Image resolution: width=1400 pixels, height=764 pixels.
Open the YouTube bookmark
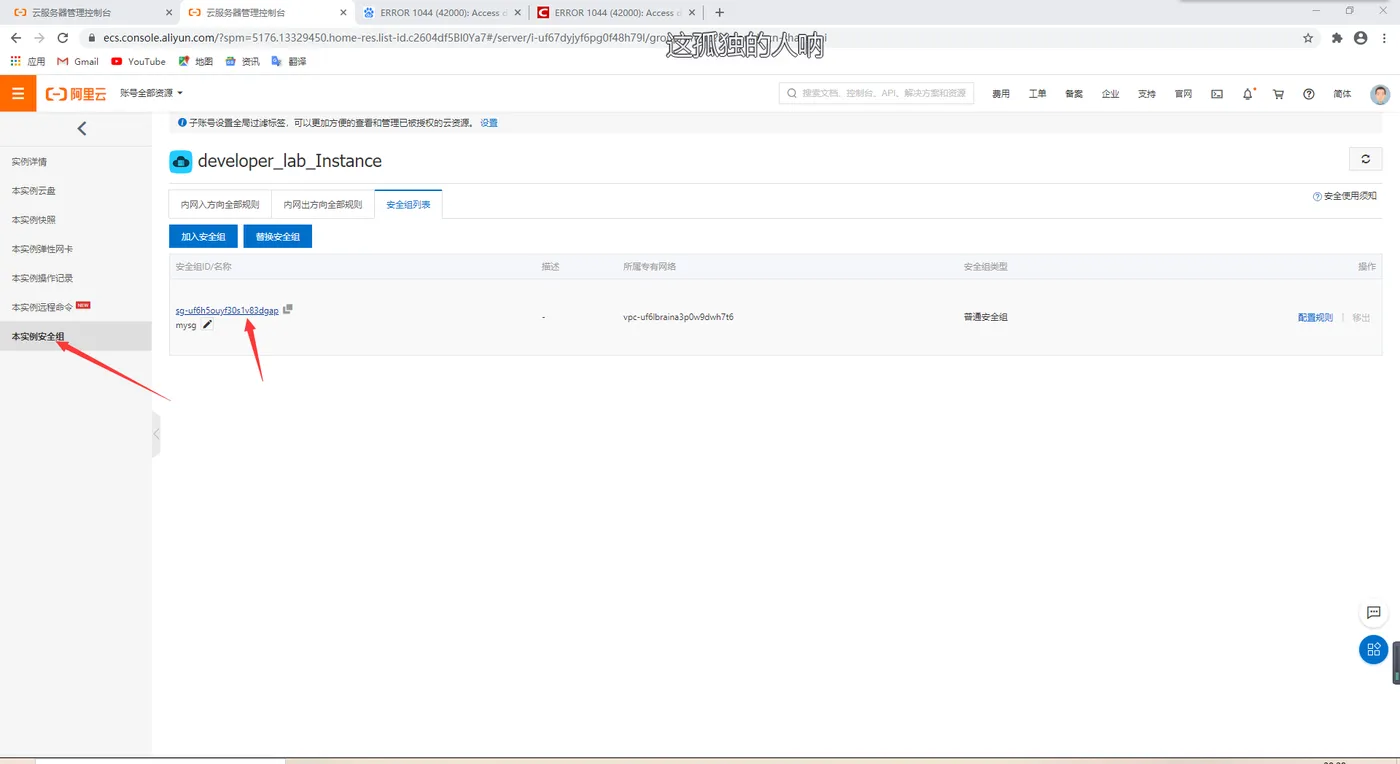click(138, 62)
